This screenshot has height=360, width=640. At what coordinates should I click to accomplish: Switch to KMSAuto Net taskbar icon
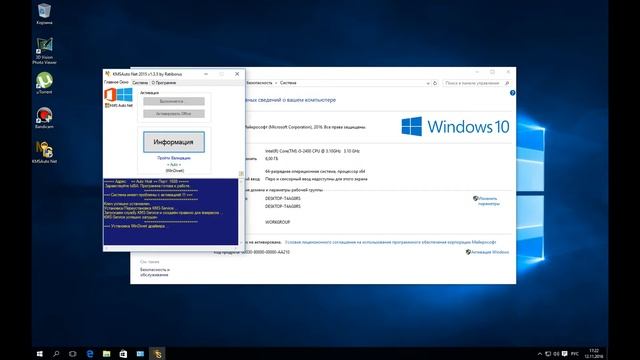(x=157, y=353)
